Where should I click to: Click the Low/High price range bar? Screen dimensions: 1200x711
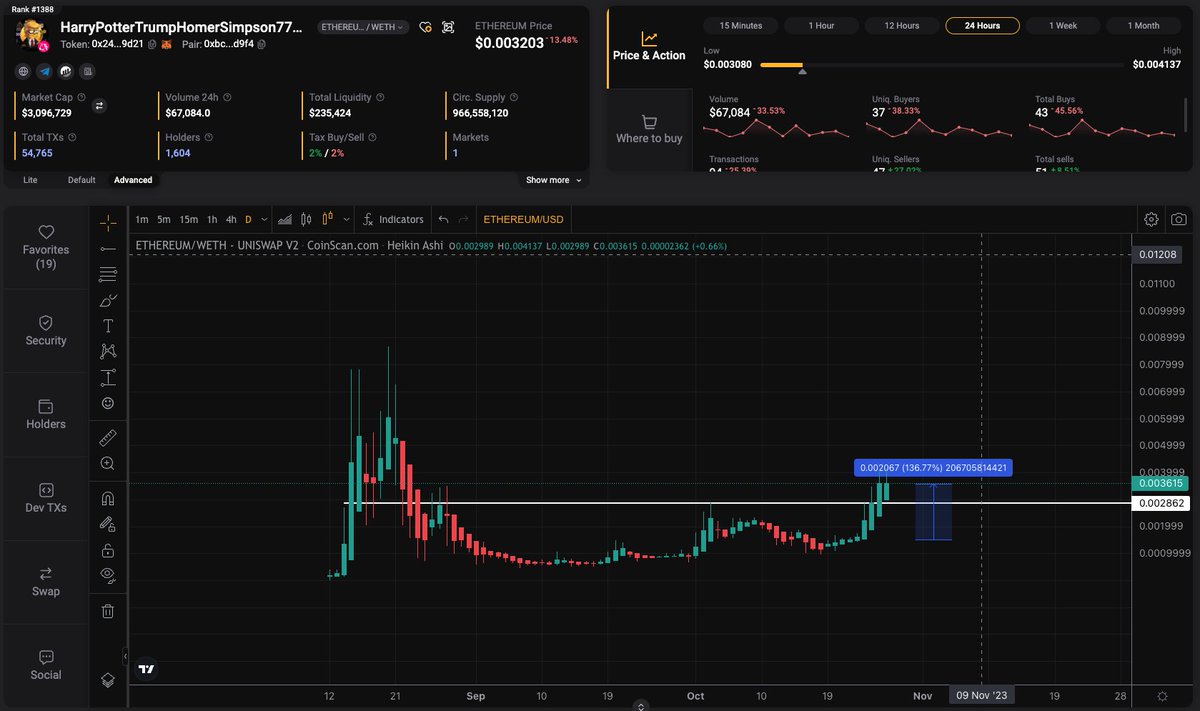942,65
